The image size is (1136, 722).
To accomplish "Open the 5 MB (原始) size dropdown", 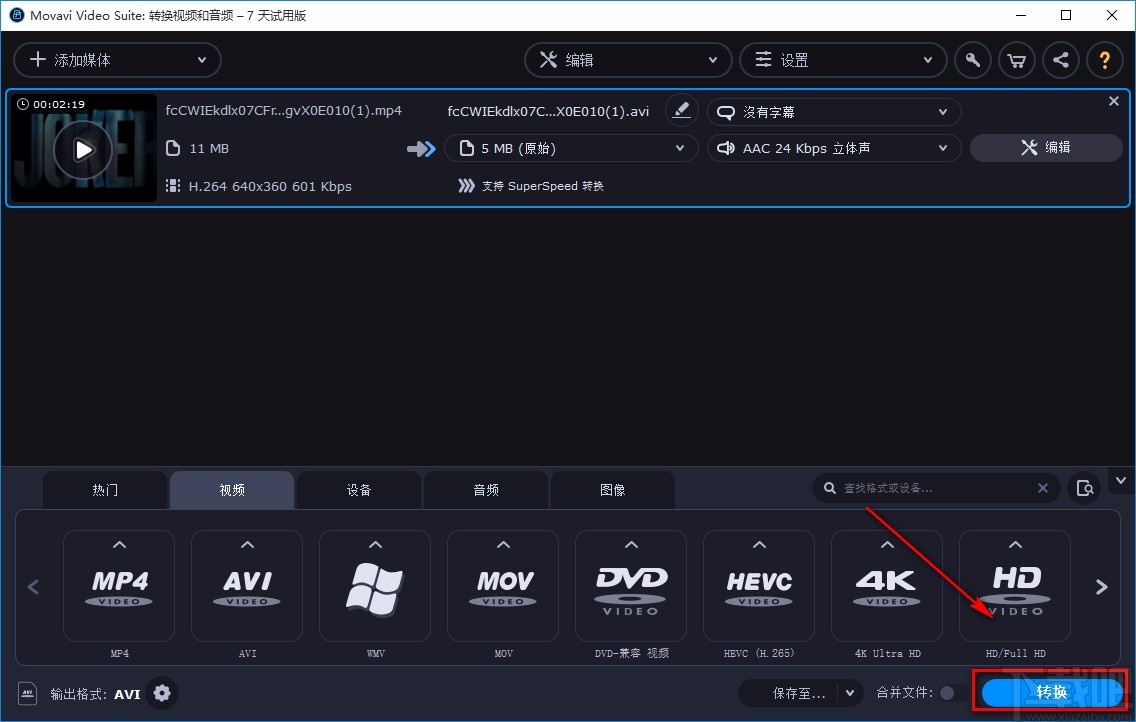I will [571, 148].
